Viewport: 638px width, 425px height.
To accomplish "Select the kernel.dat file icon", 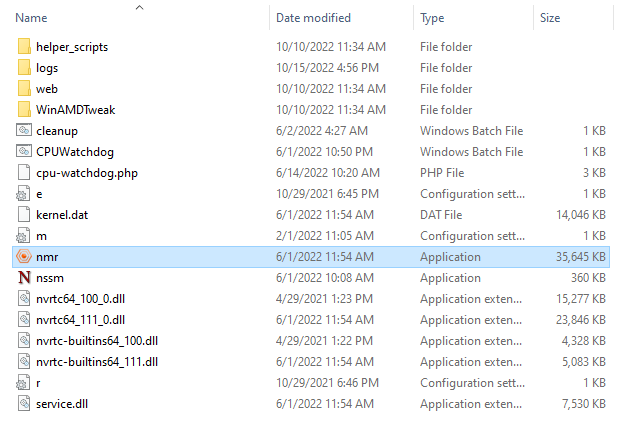I will (x=24, y=215).
